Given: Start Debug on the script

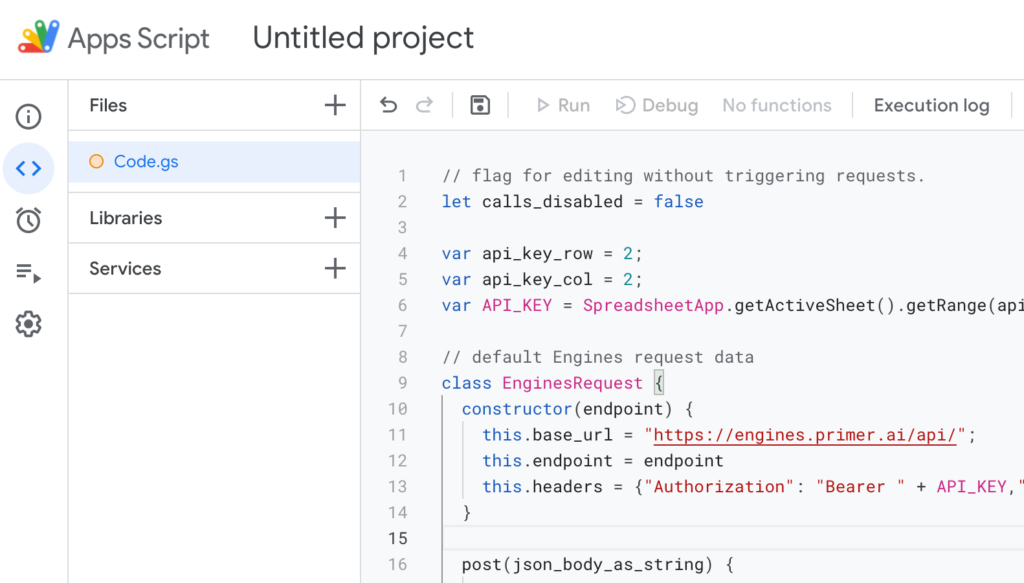Looking at the screenshot, I should click(x=657, y=105).
